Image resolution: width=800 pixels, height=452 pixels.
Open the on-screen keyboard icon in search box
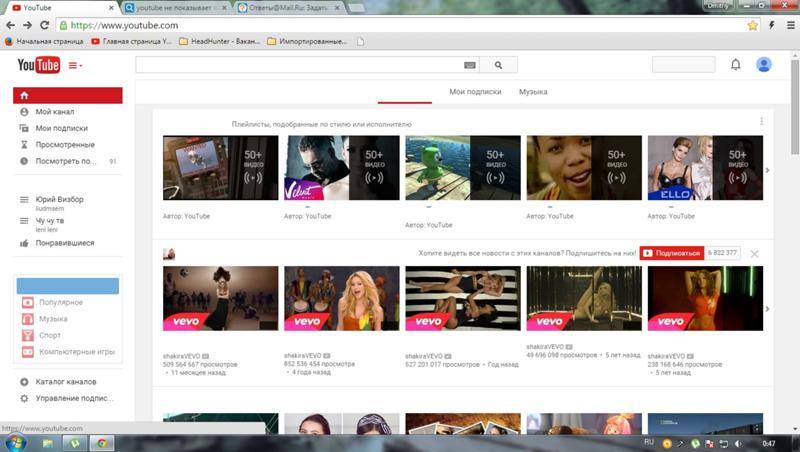470,65
